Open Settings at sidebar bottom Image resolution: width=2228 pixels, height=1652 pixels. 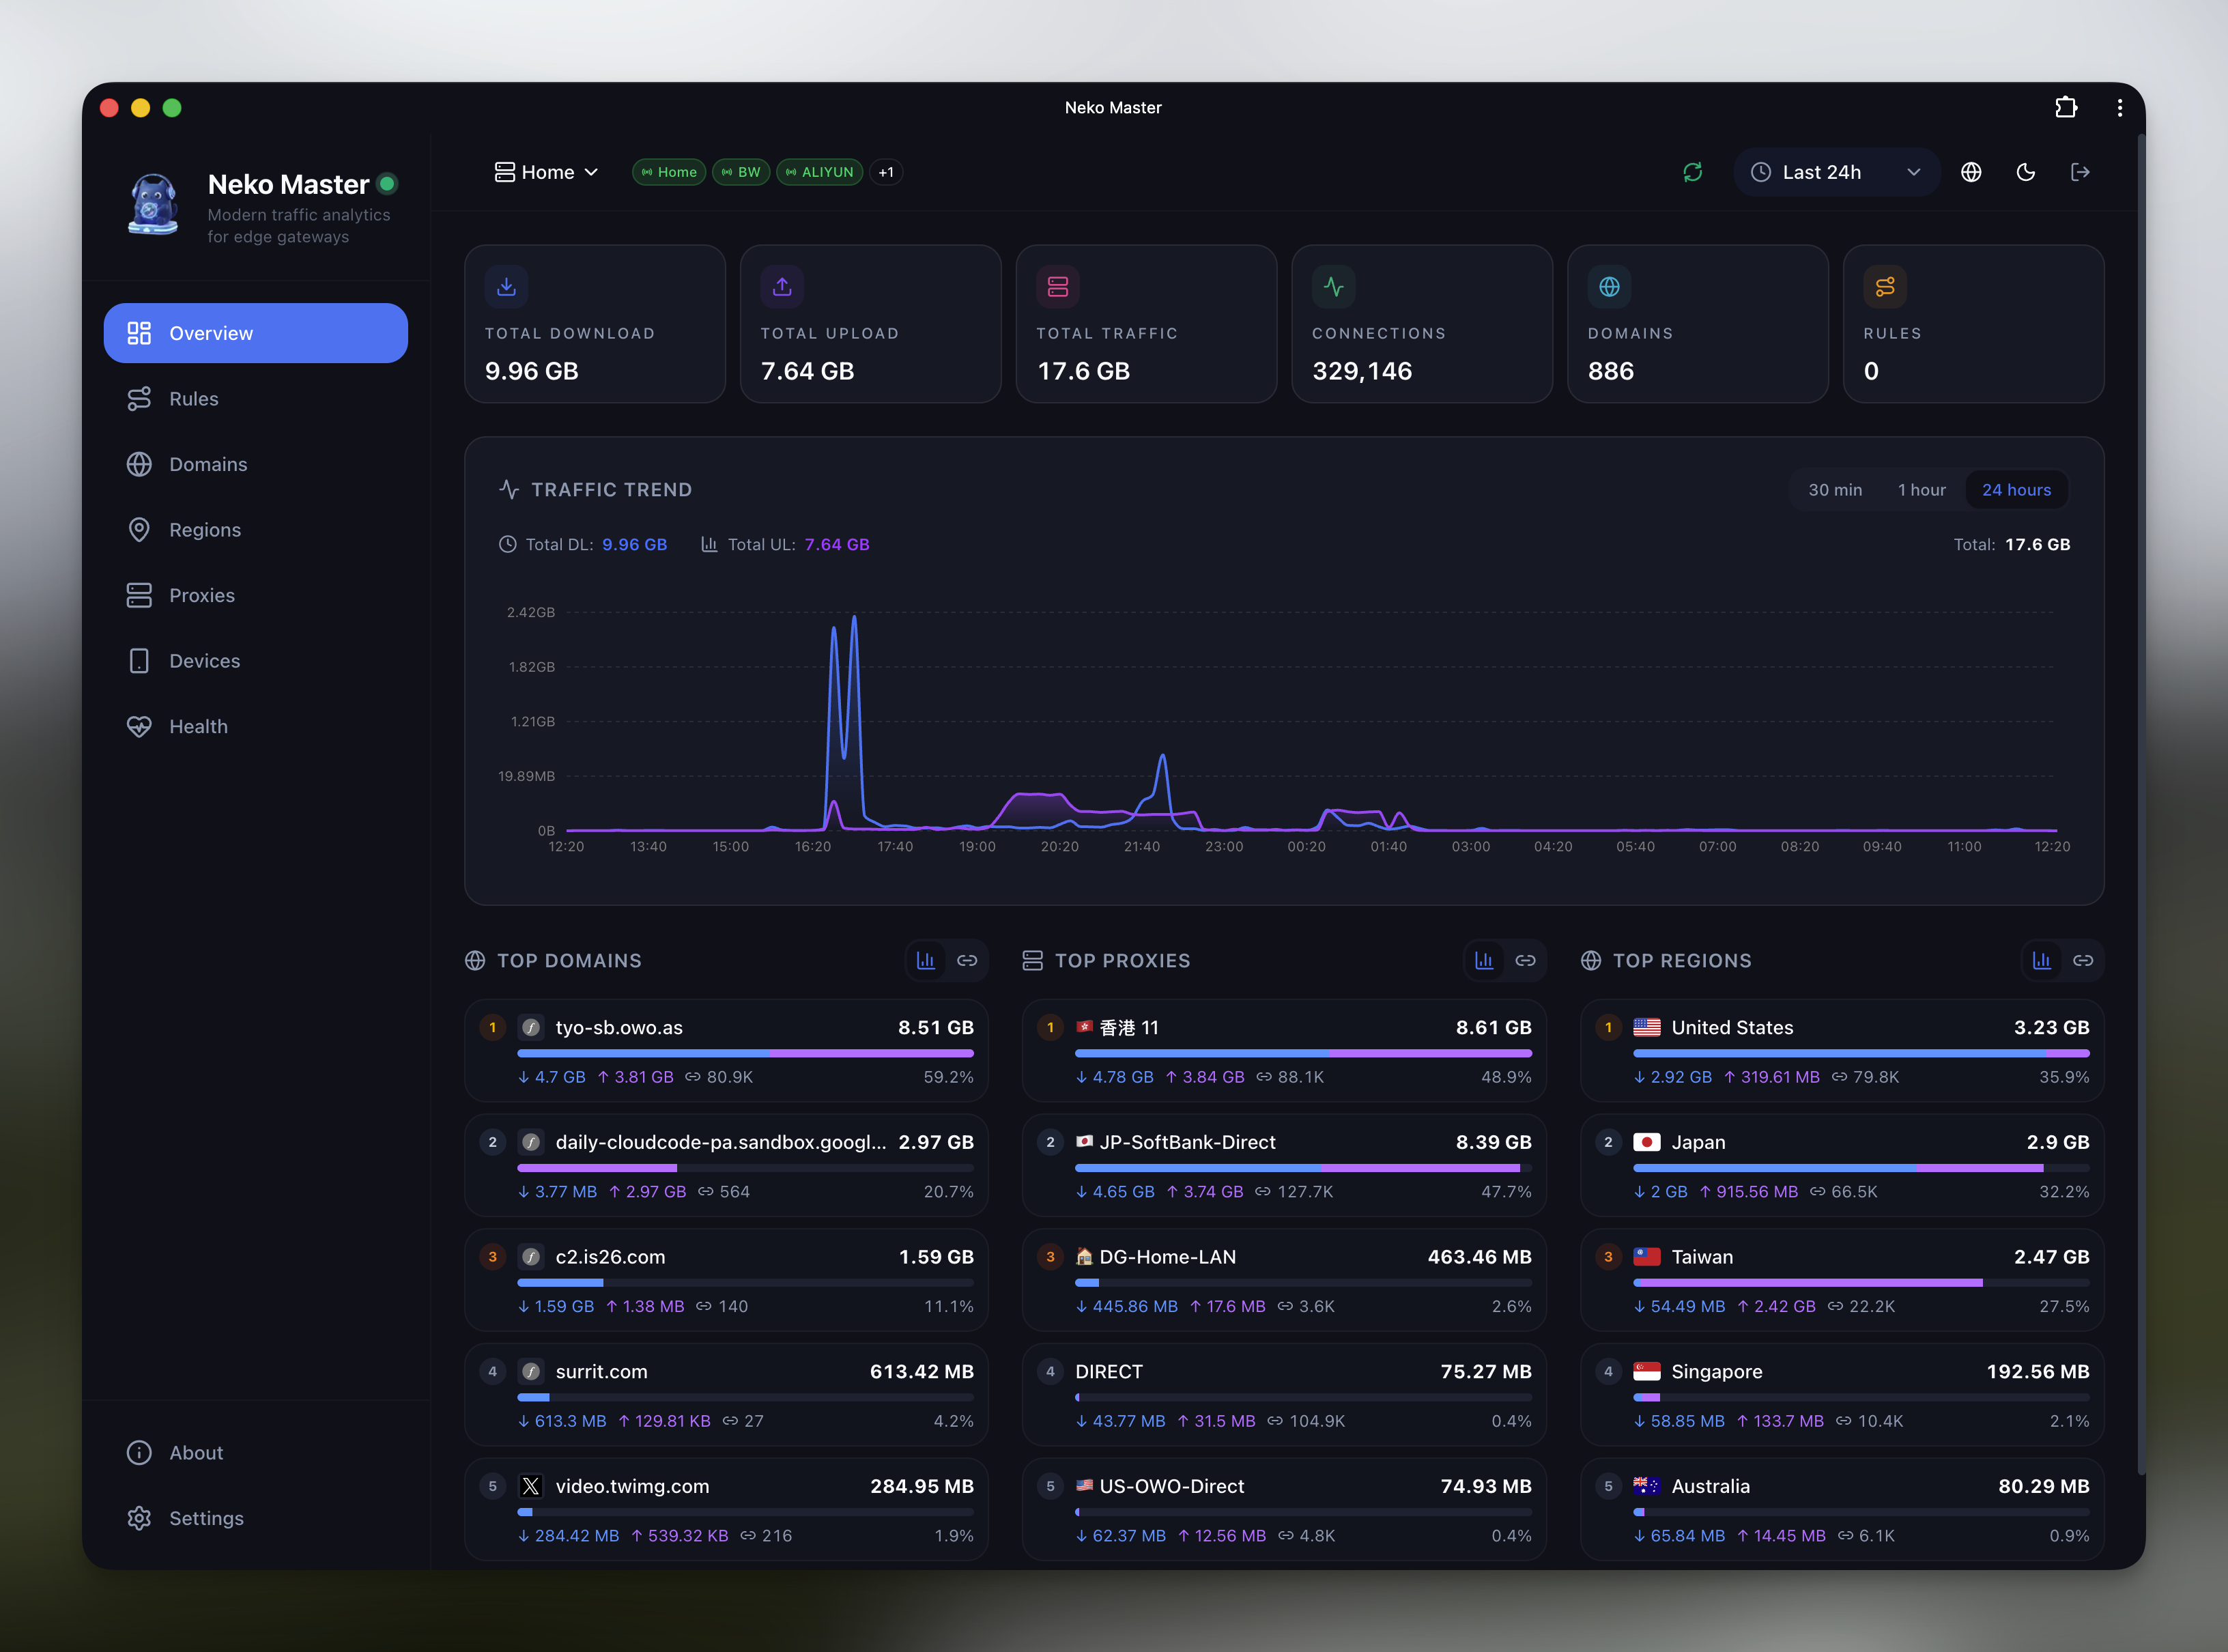point(206,1518)
